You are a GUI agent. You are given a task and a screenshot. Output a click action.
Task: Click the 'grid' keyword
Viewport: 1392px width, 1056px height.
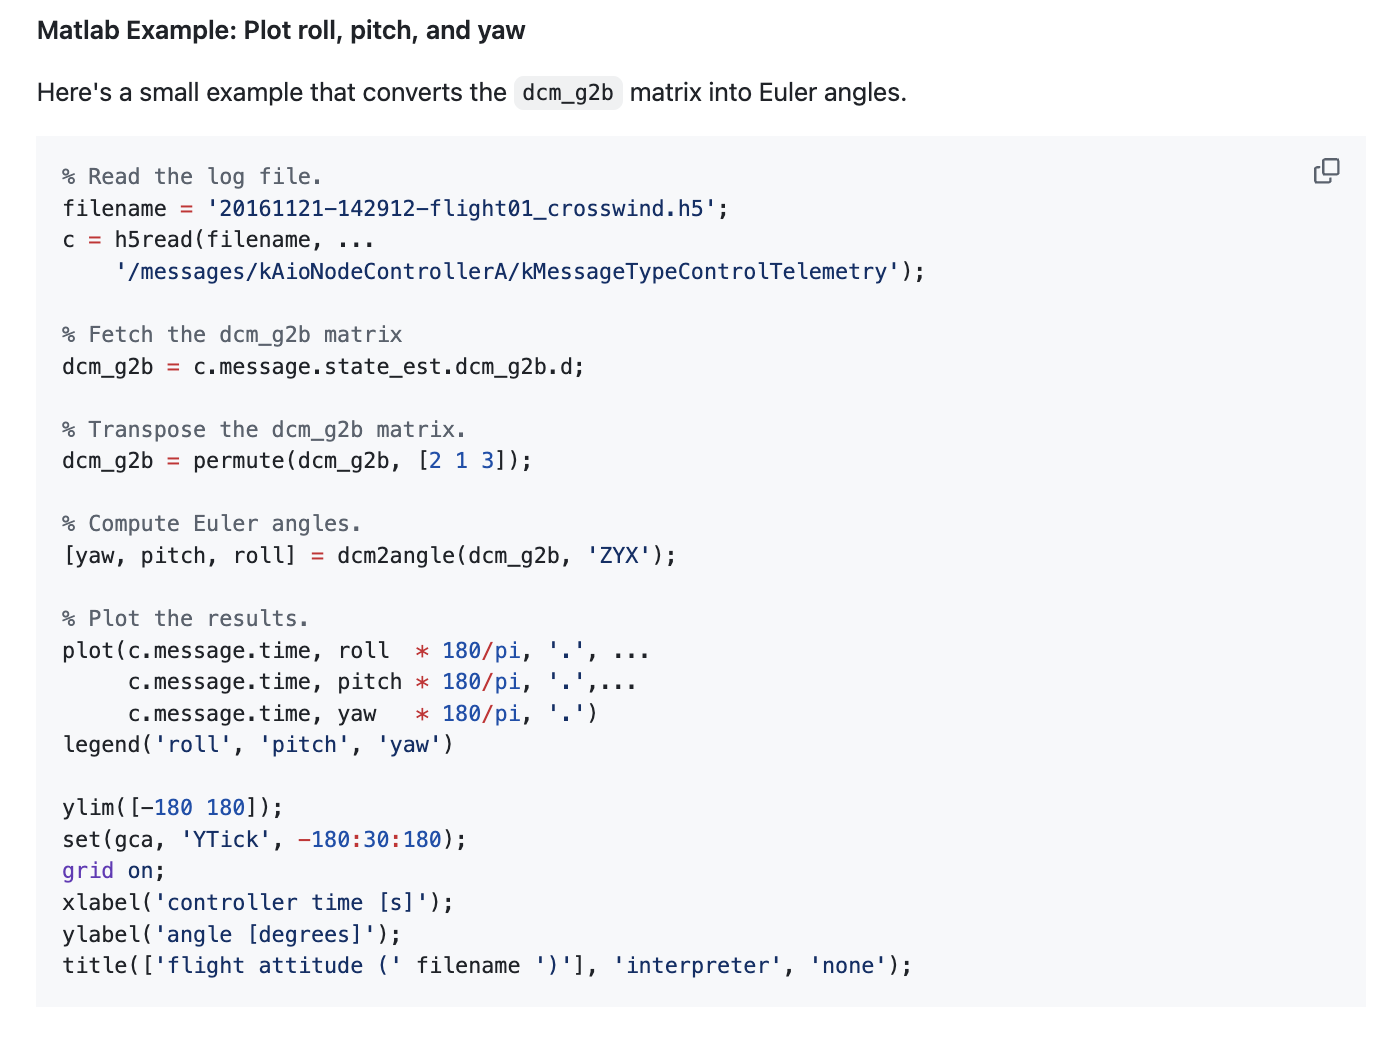tap(88, 871)
